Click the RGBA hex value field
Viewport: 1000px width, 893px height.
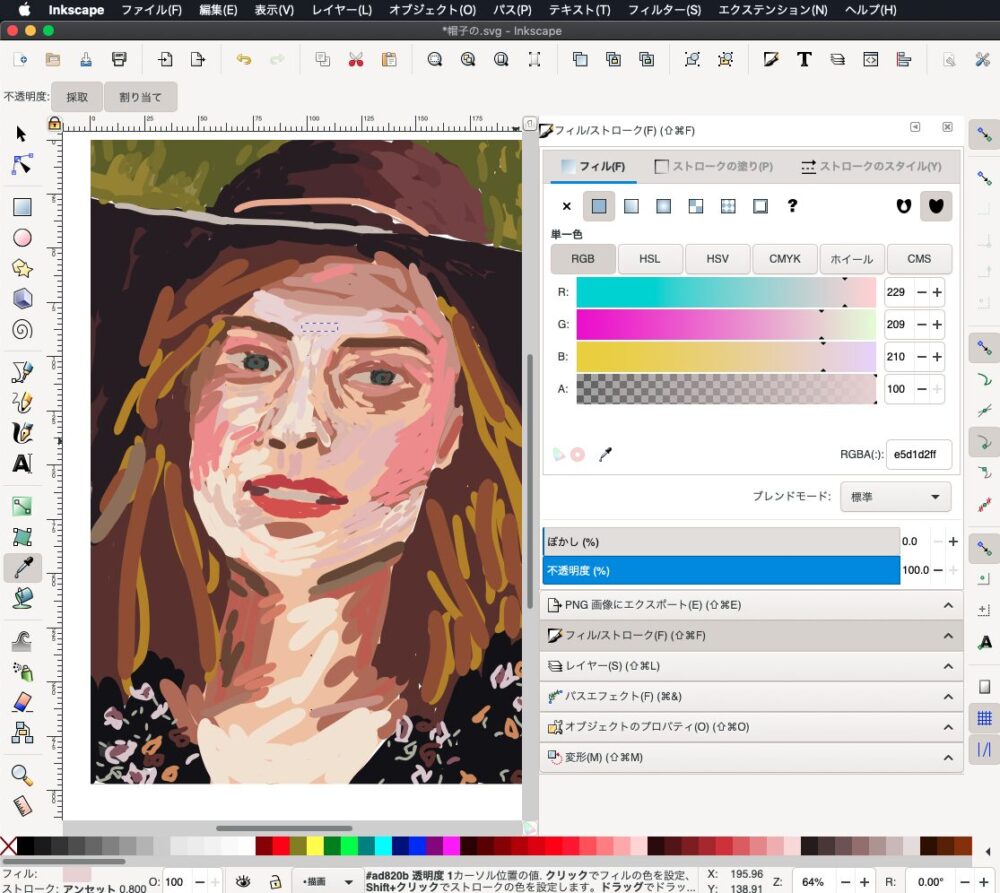tap(918, 454)
